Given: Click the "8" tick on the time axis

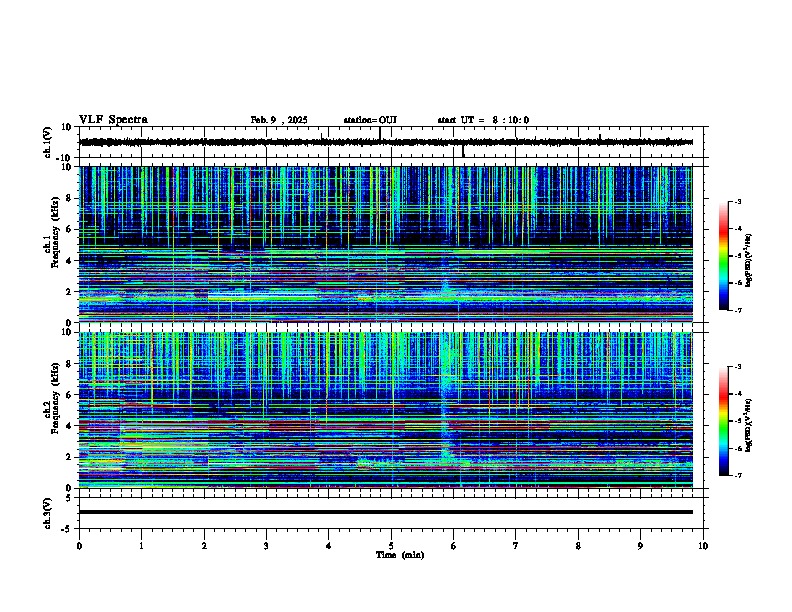Looking at the screenshot, I should (578, 546).
